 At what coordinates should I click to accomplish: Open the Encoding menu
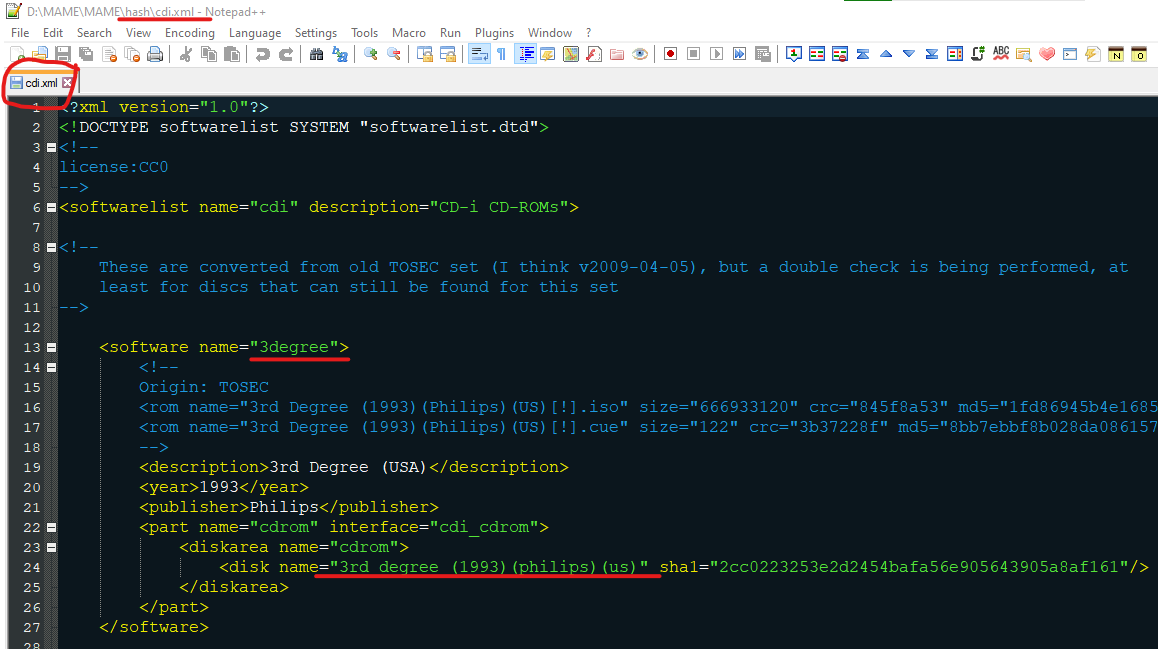(189, 33)
